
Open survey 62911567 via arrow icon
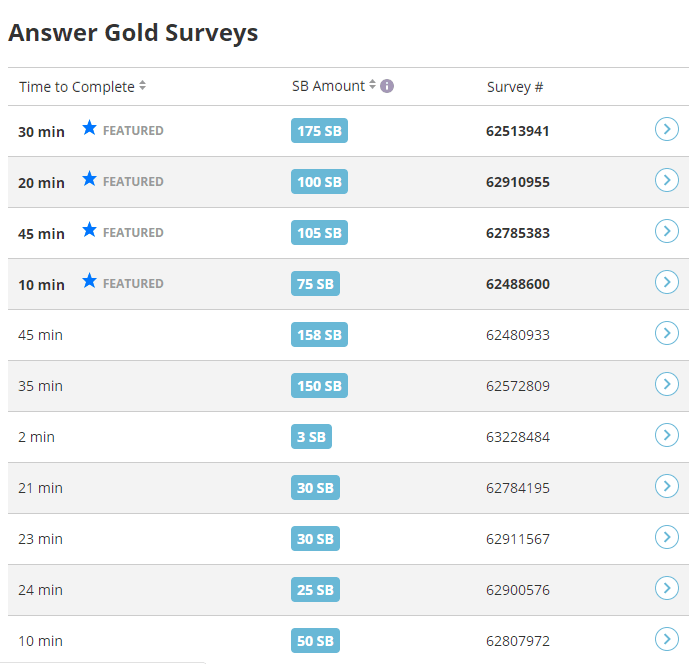tap(666, 537)
